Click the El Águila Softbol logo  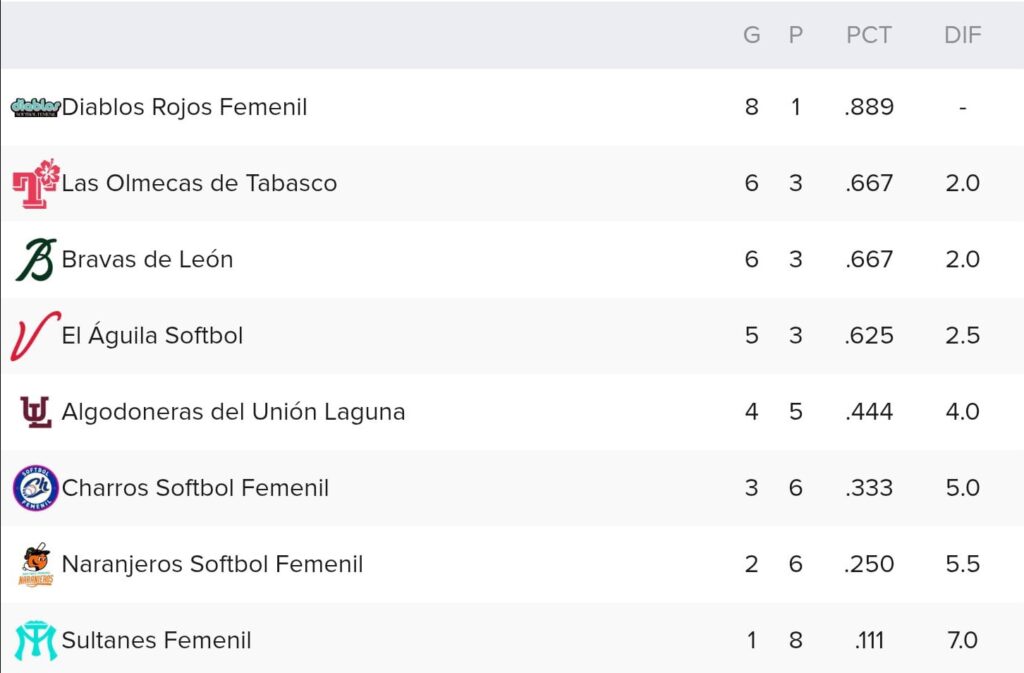point(36,335)
